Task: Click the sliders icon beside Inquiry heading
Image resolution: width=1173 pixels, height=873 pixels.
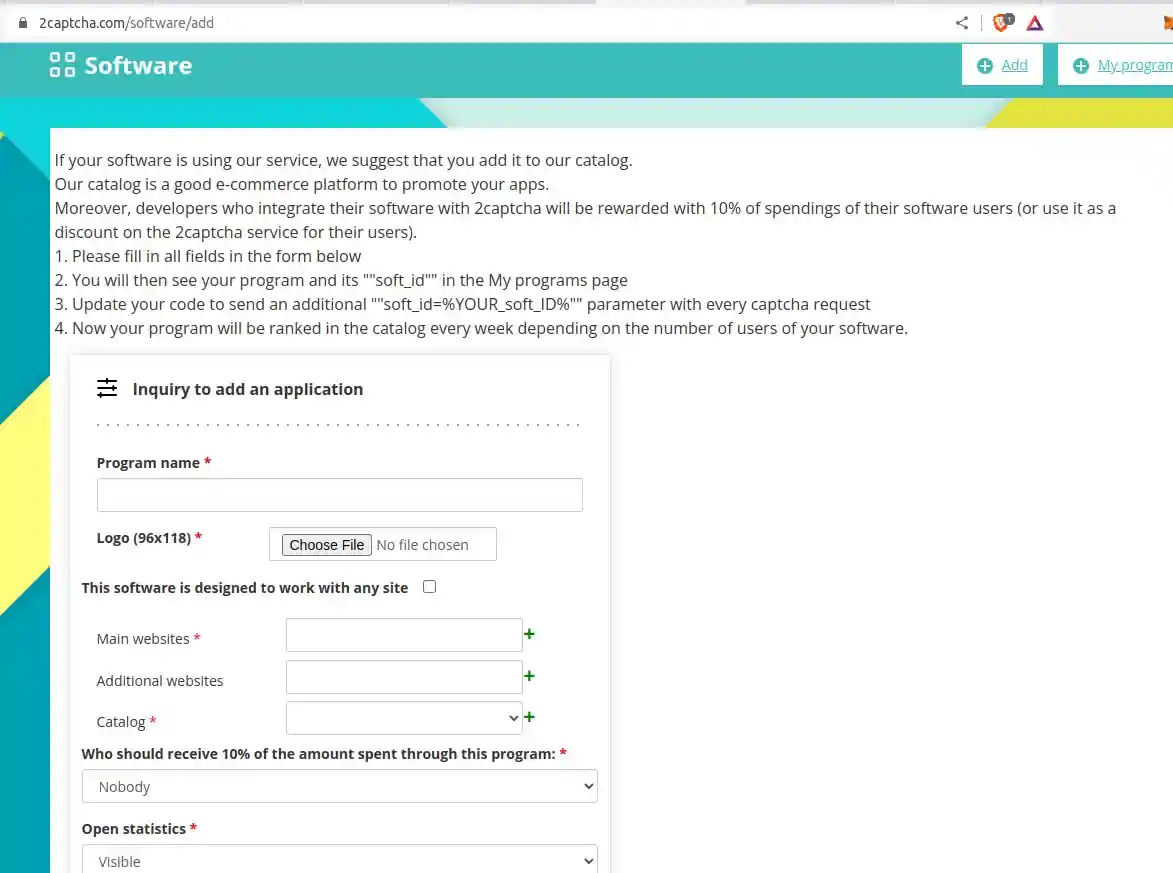Action: (107, 389)
